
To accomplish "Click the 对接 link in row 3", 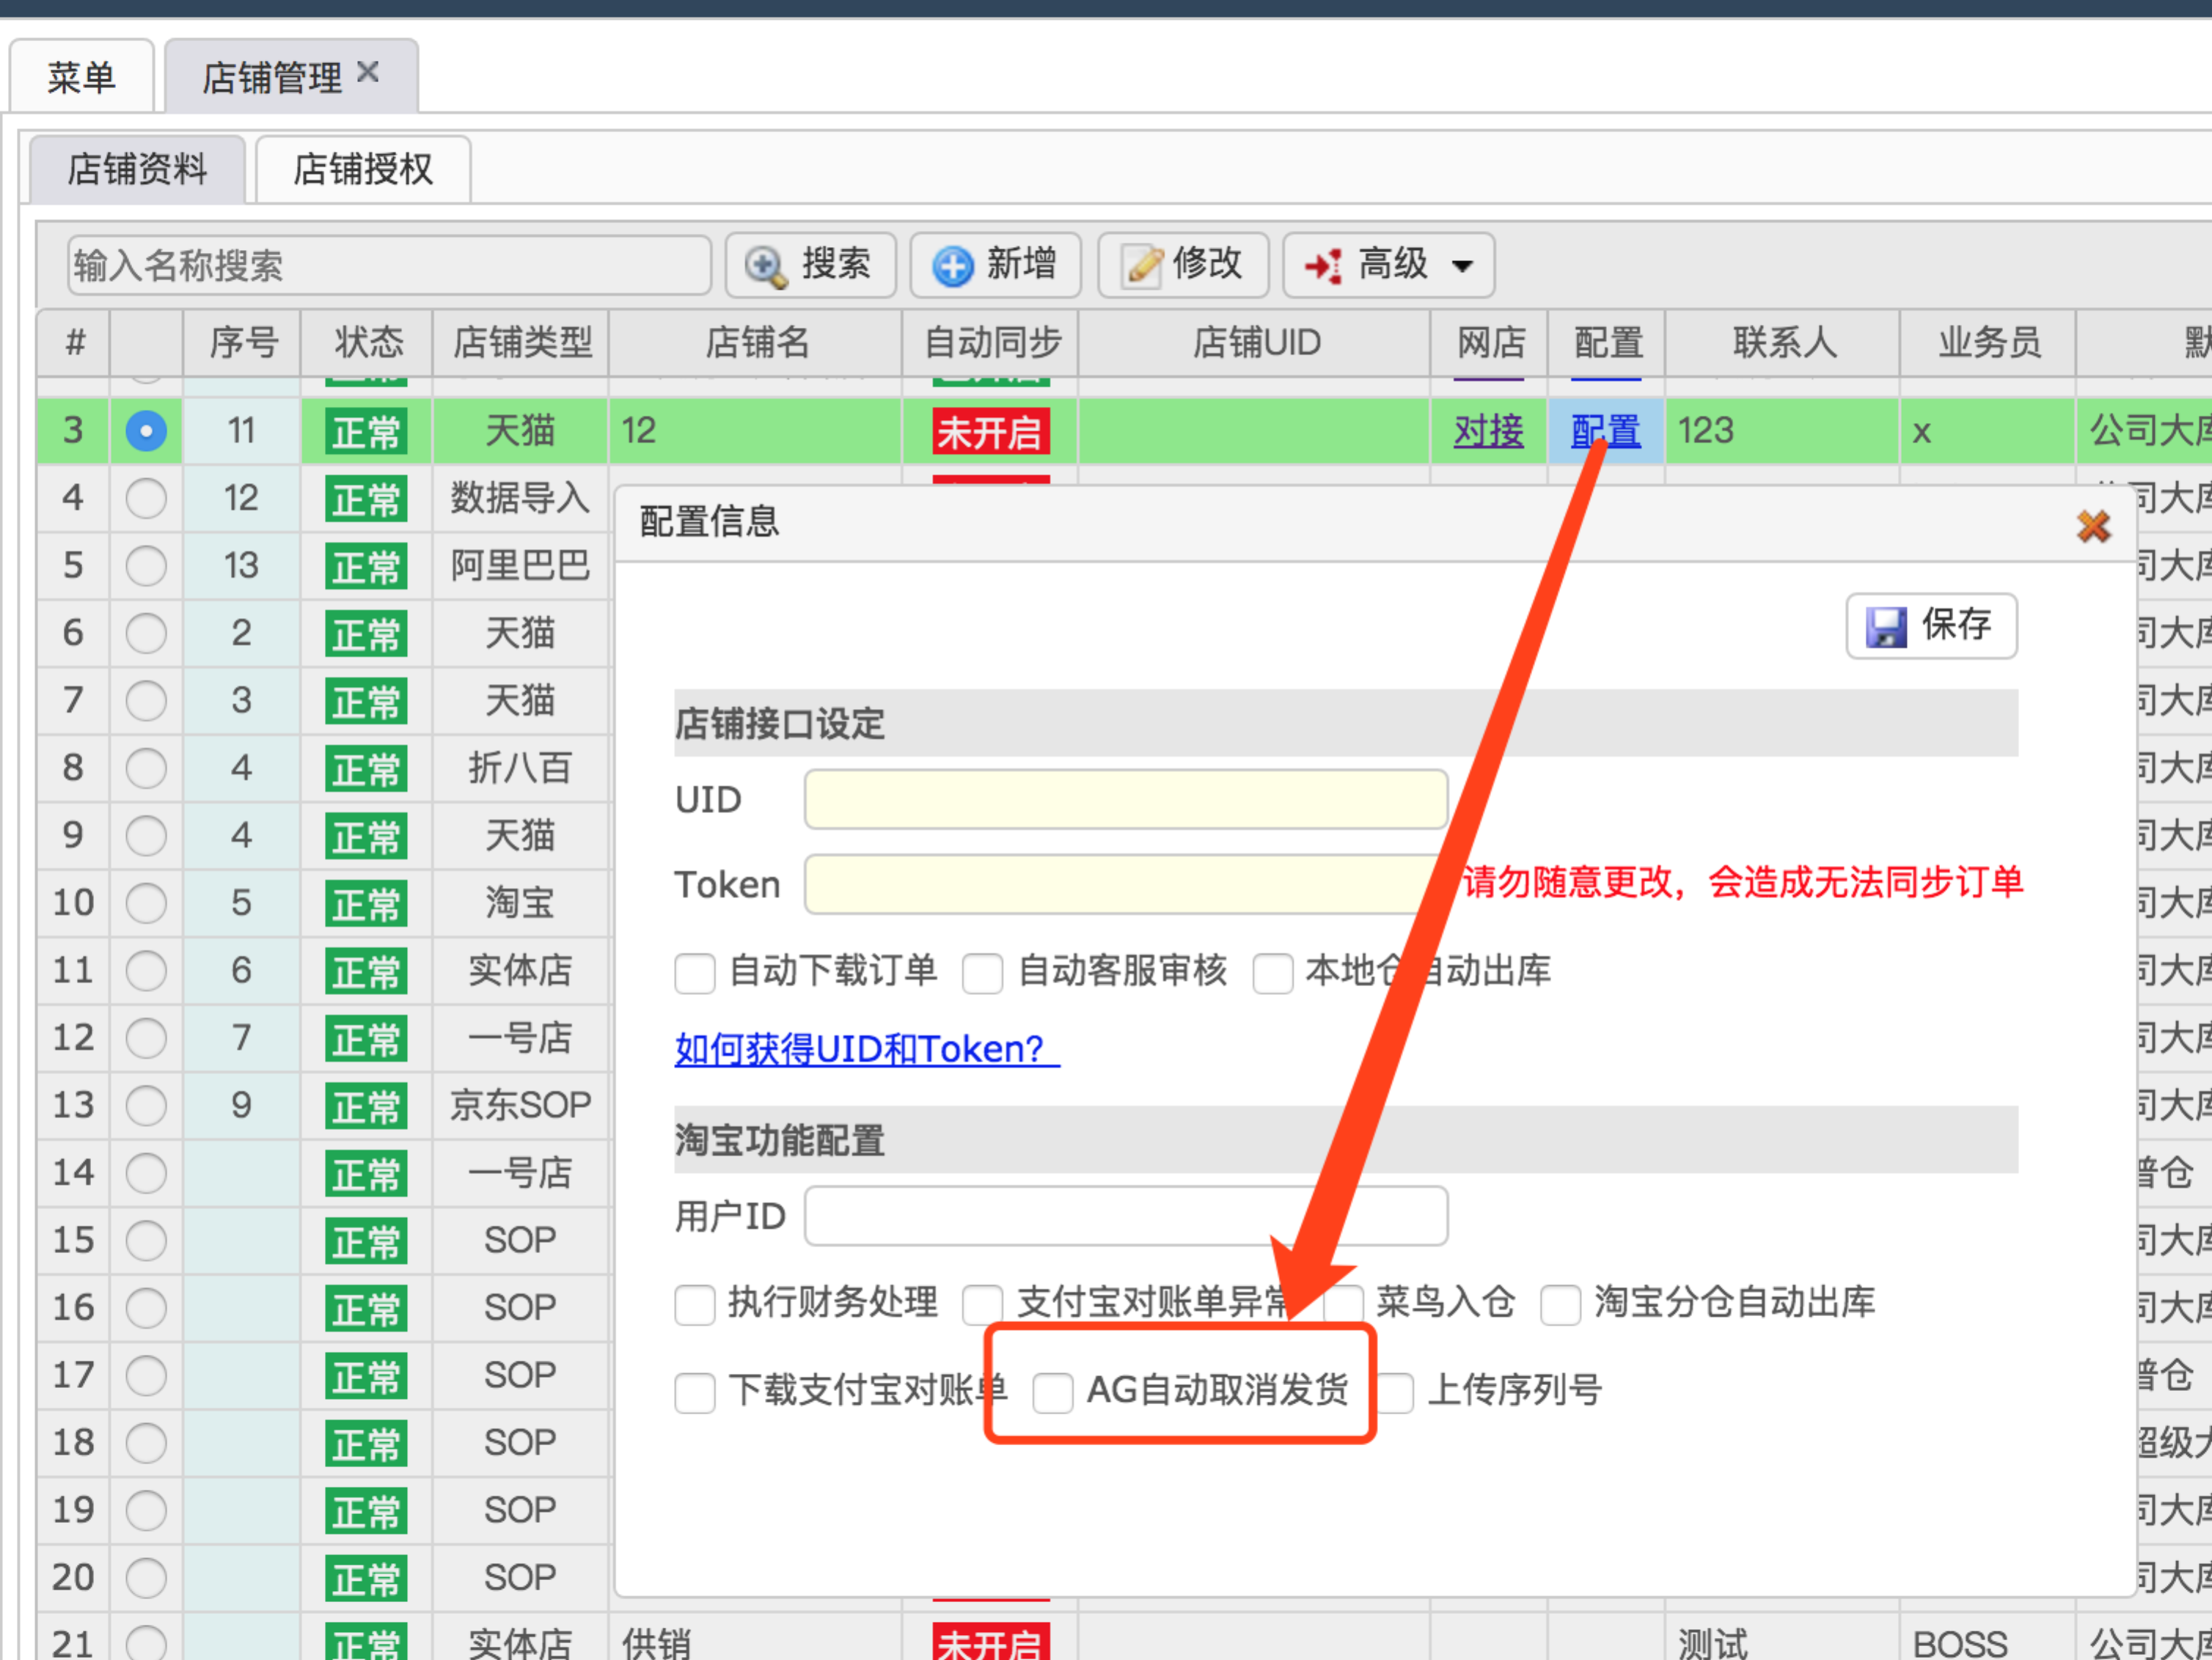I will pyautogui.click(x=1488, y=431).
